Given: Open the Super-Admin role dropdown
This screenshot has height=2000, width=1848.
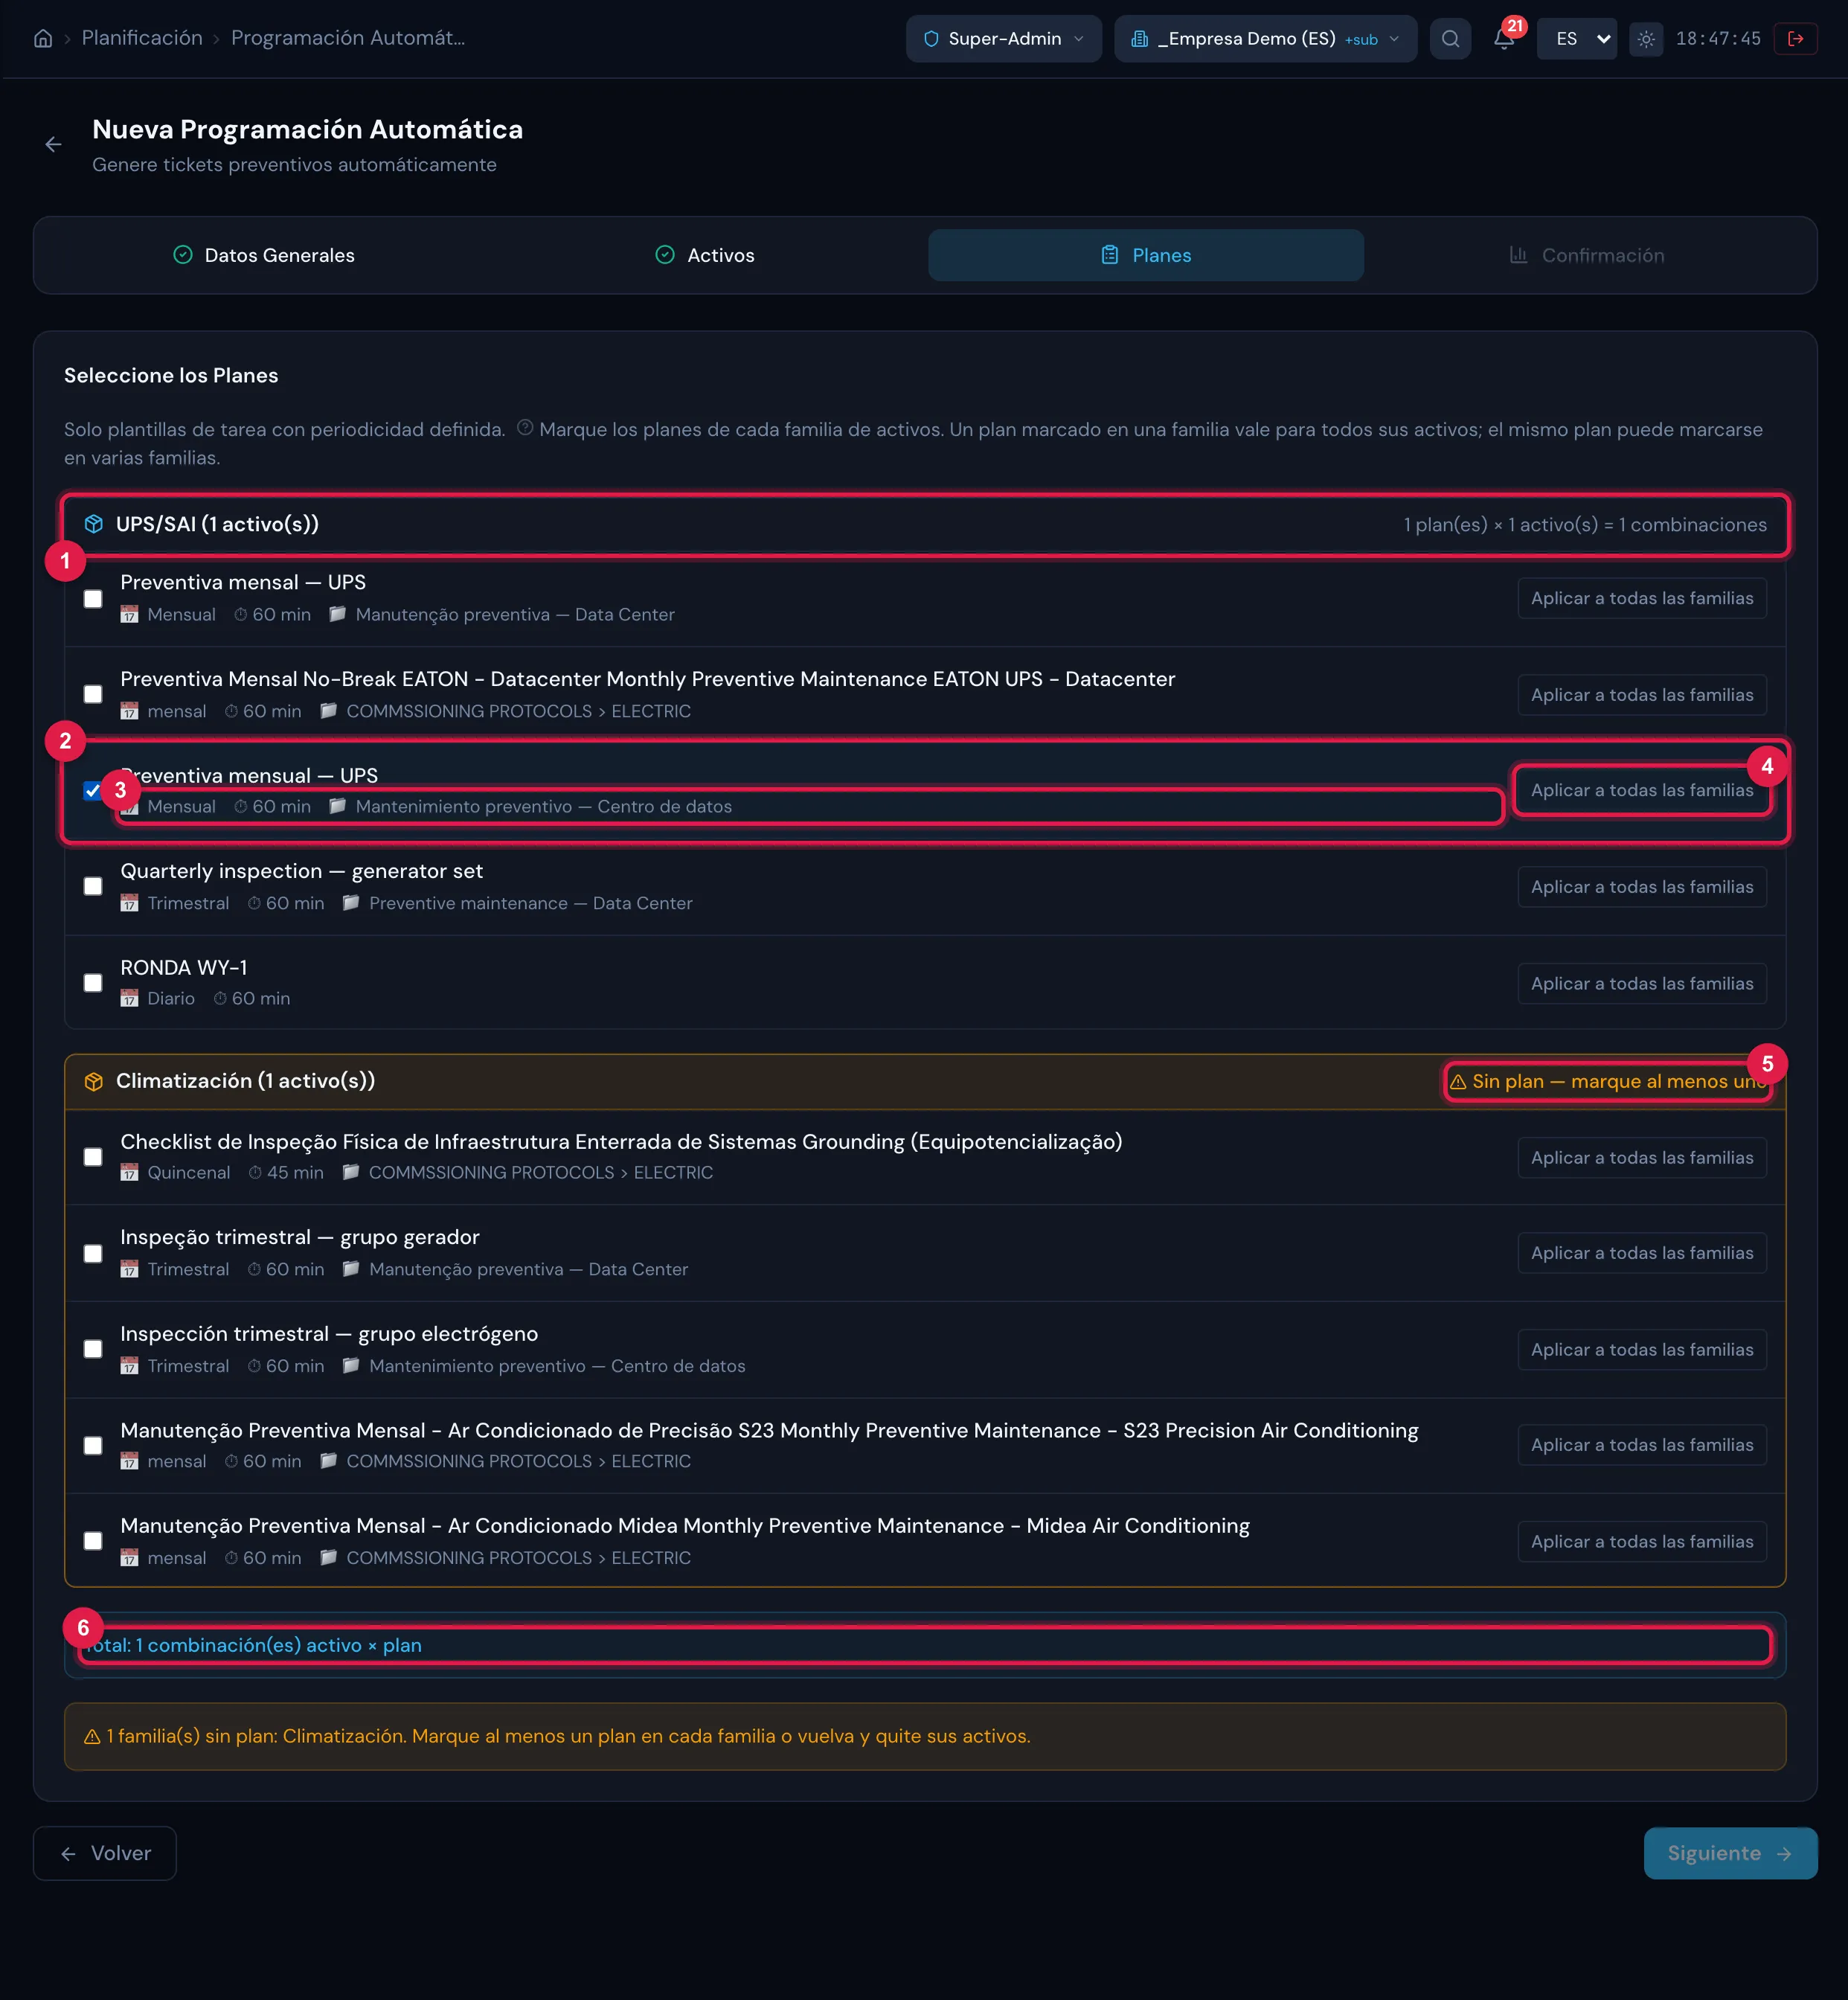Looking at the screenshot, I should point(1003,39).
